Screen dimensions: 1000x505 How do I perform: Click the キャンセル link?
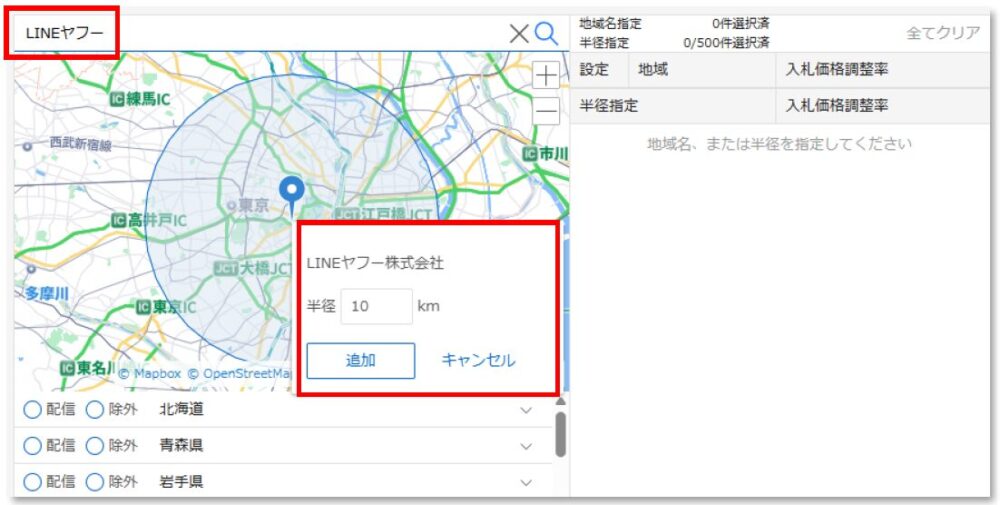478,361
